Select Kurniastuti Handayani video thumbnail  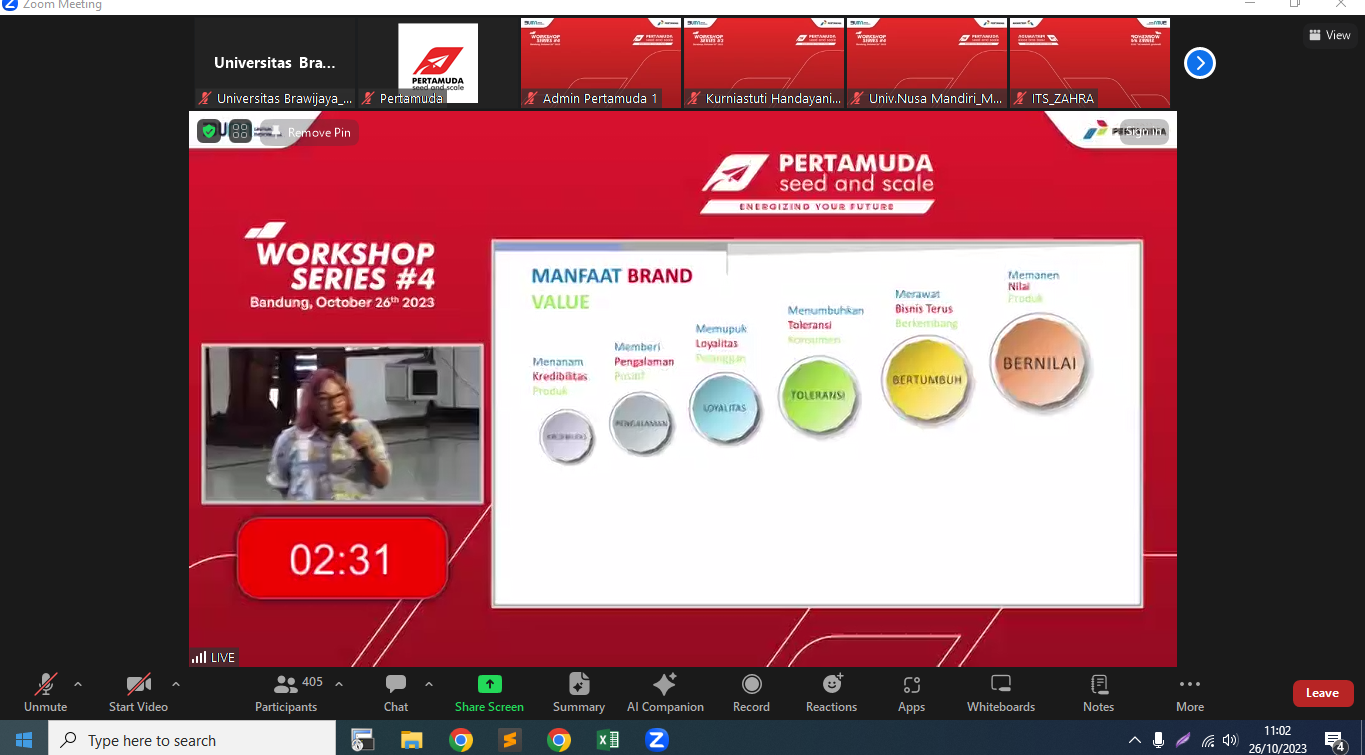coord(764,63)
